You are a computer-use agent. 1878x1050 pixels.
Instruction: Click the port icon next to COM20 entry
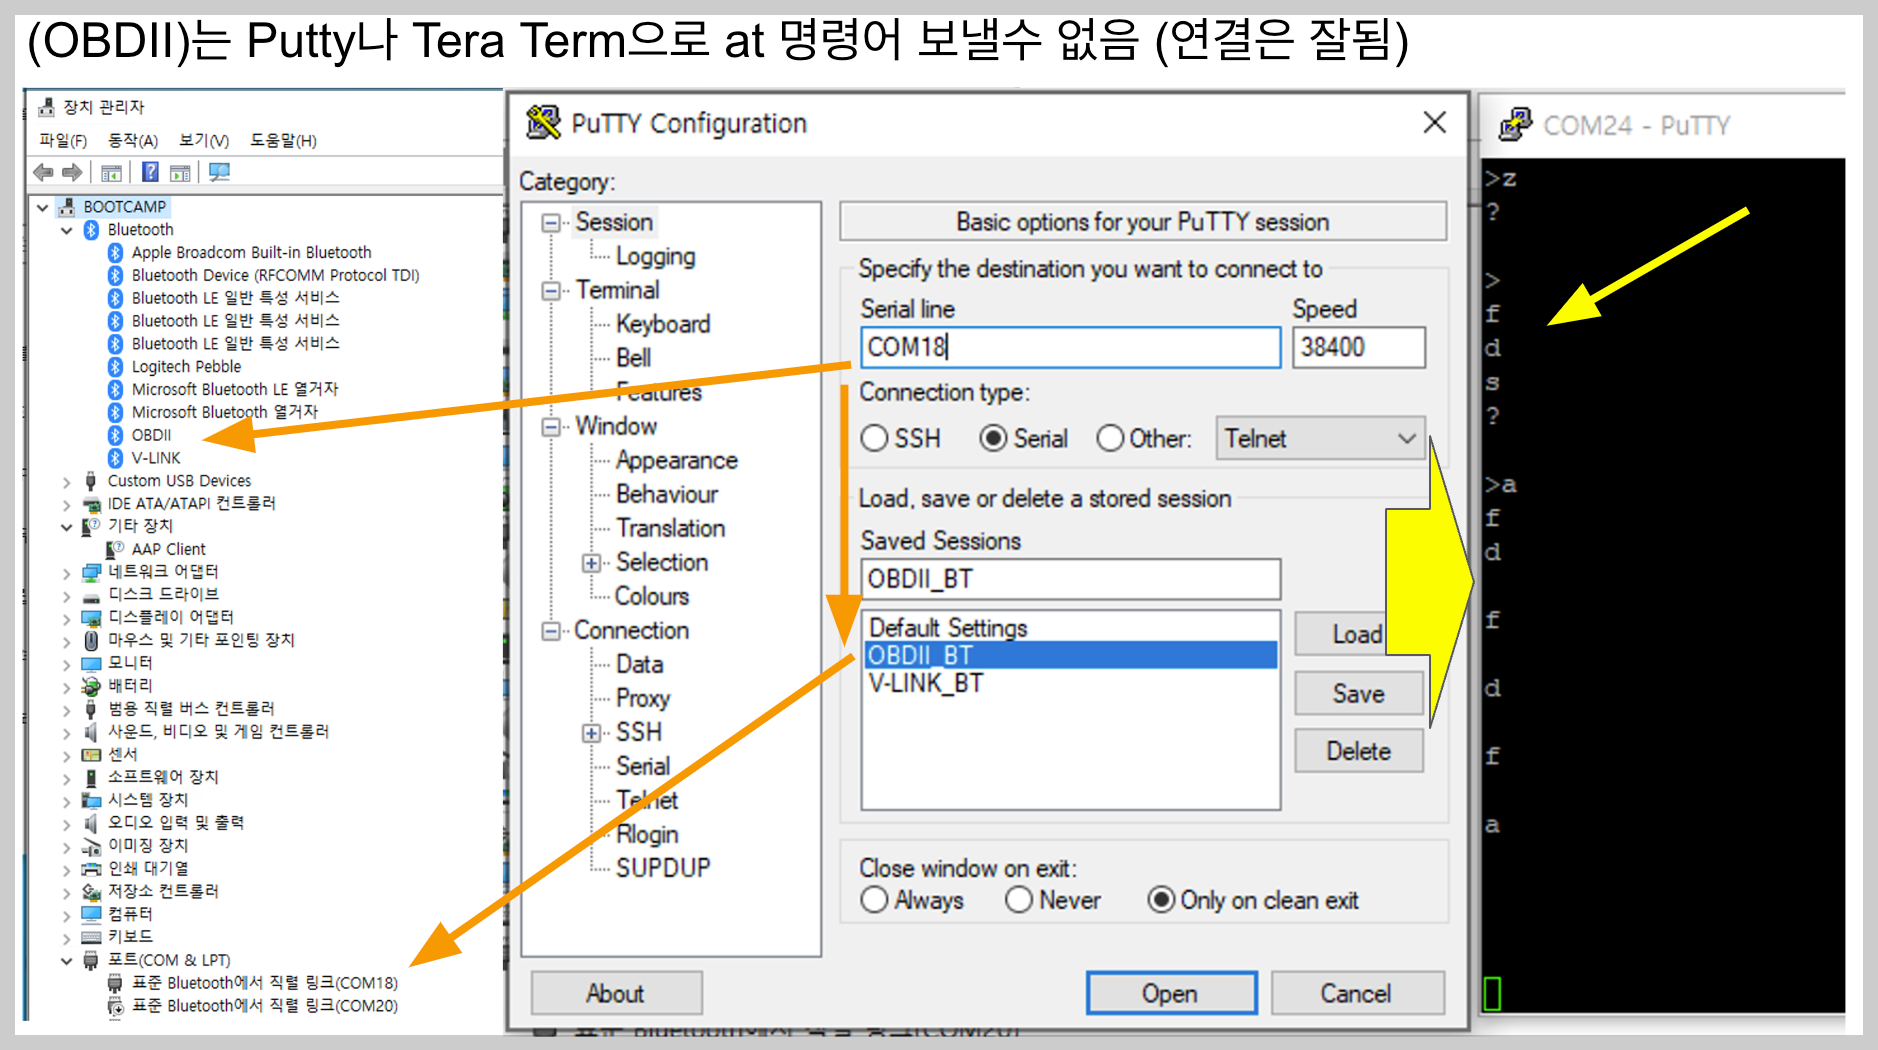[x=116, y=1006]
